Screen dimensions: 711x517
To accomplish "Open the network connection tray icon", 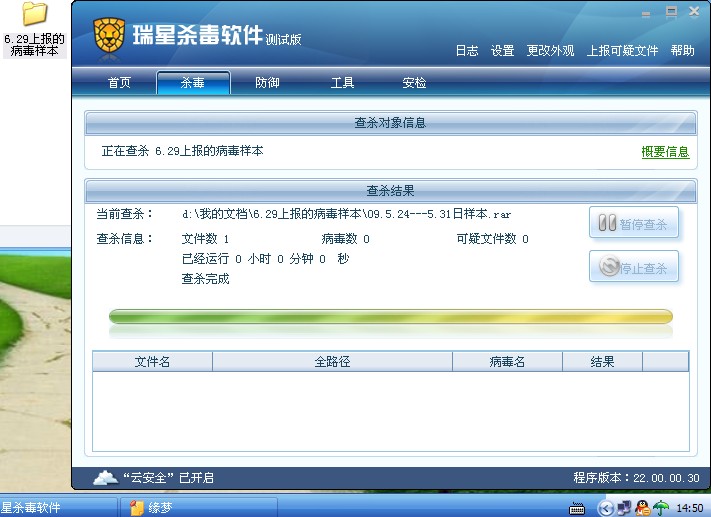I will [624, 508].
